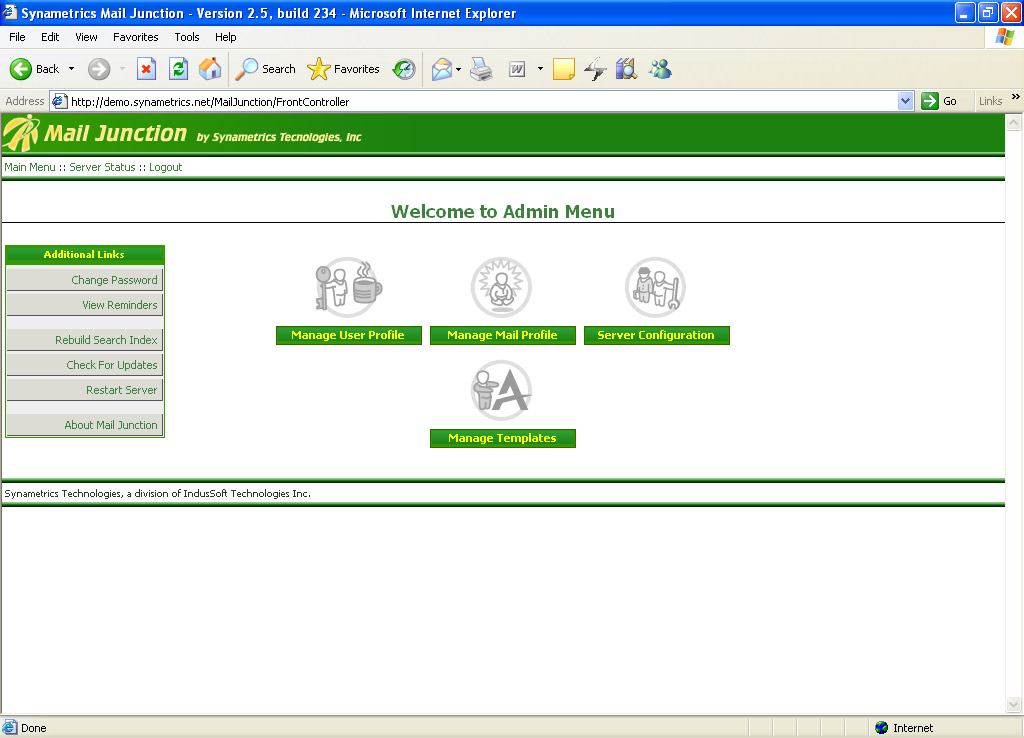The width and height of the screenshot is (1024, 738).
Task: Click the Internet zone globe icon
Action: coord(882,728)
